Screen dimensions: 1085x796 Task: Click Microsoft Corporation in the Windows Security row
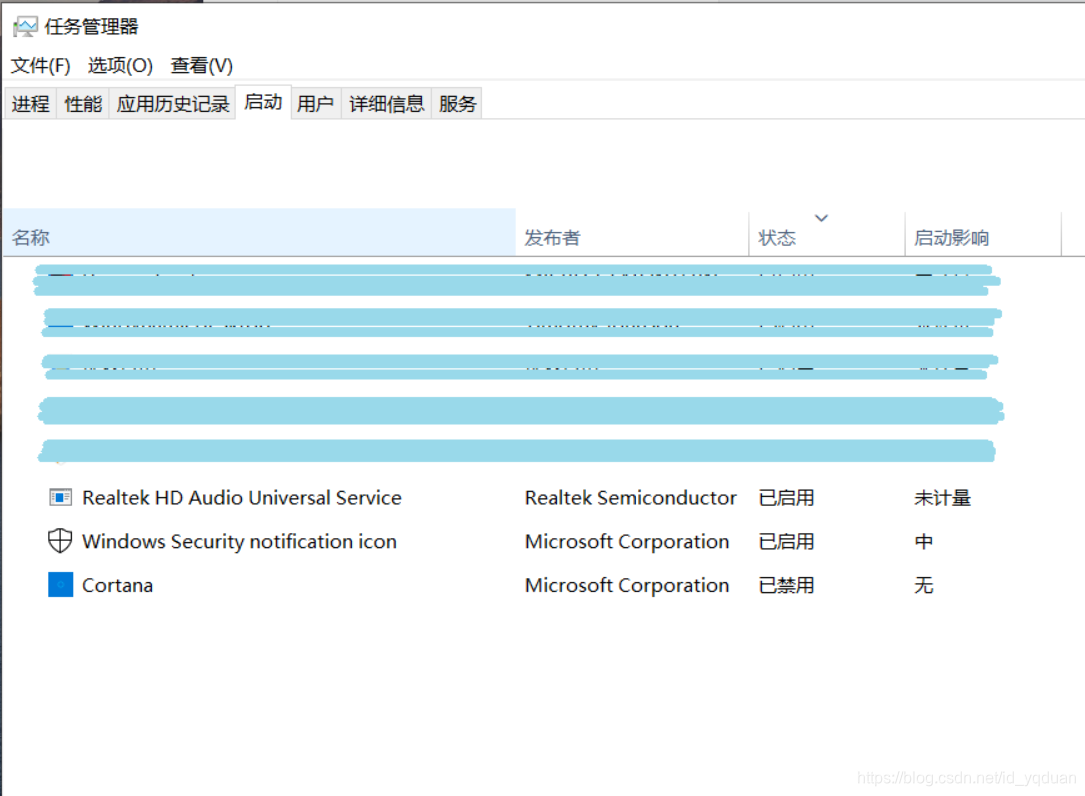(x=627, y=541)
